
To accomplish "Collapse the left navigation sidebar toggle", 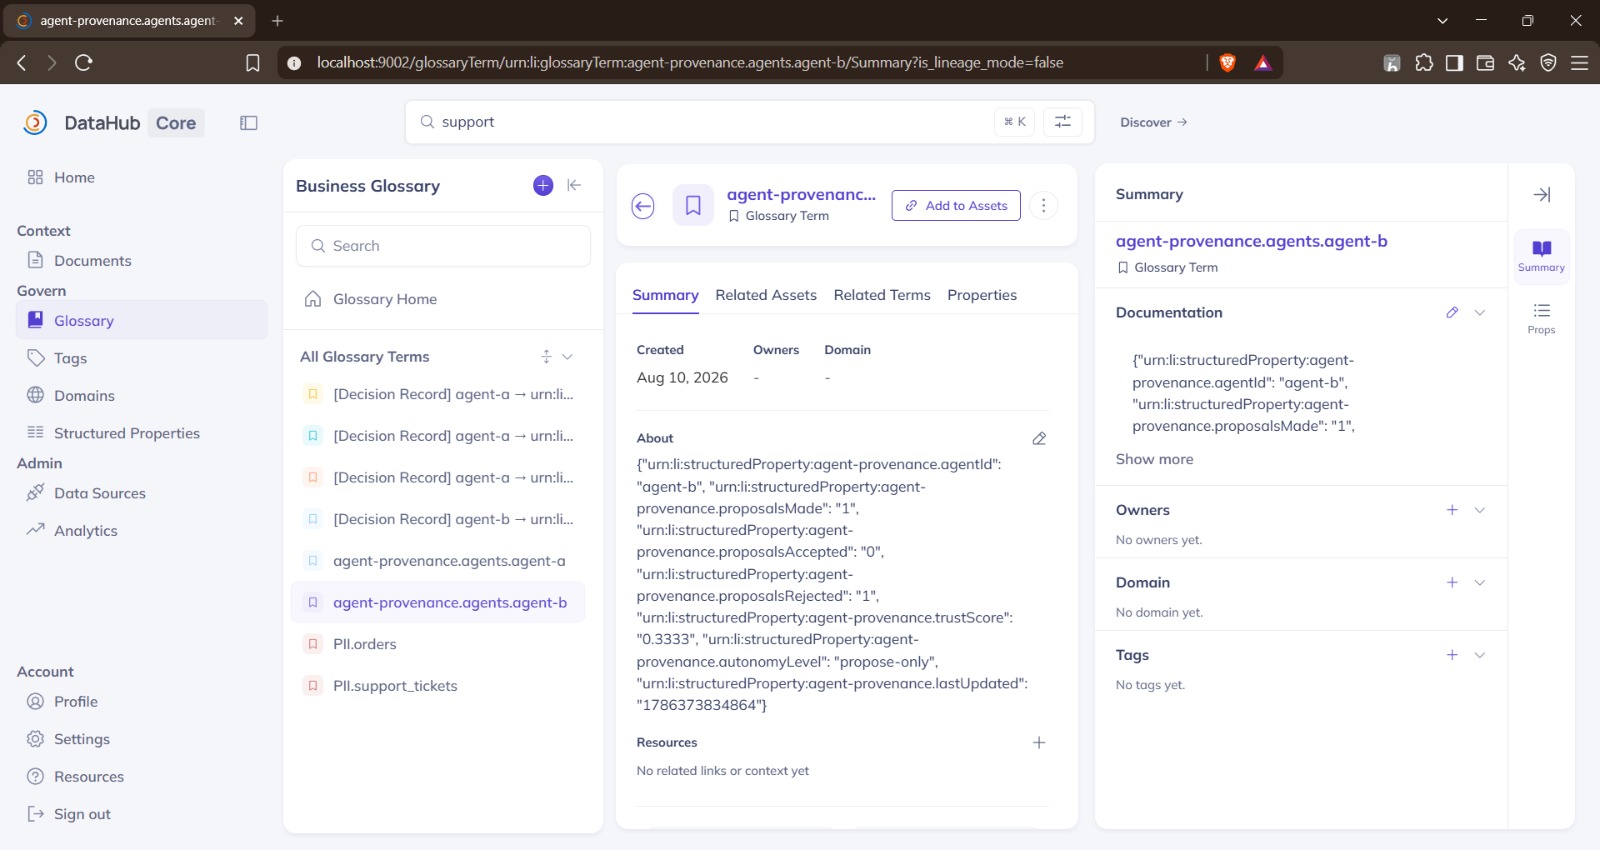I will tap(249, 123).
